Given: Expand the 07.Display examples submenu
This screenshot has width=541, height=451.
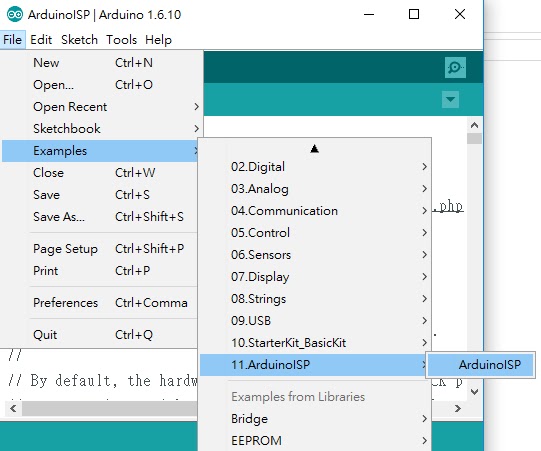Looking at the screenshot, I should [x=315, y=277].
